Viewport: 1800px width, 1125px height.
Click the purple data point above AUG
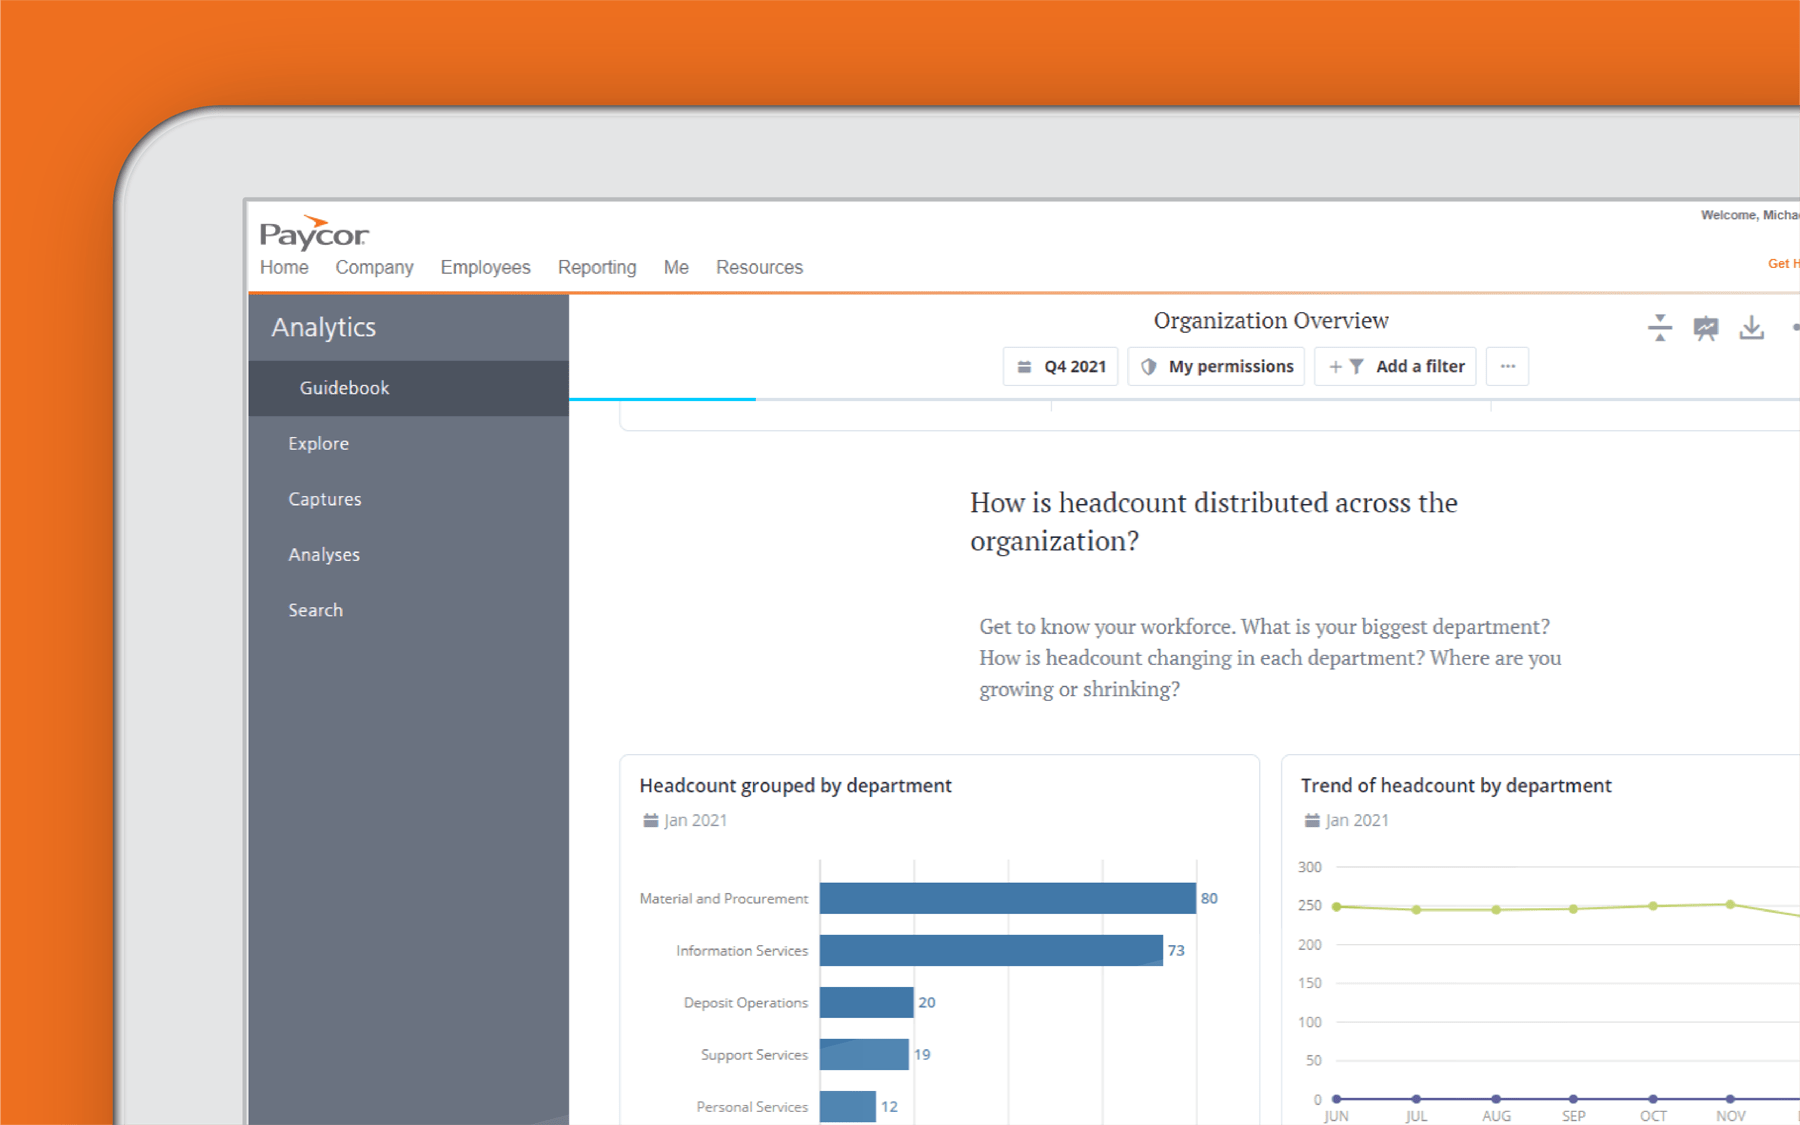click(1496, 1099)
